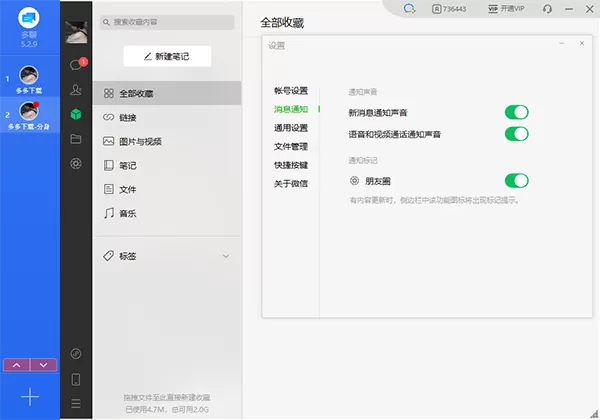600x420 pixels.
Task: Open the files folder icon
Action: pyautogui.click(x=76, y=139)
